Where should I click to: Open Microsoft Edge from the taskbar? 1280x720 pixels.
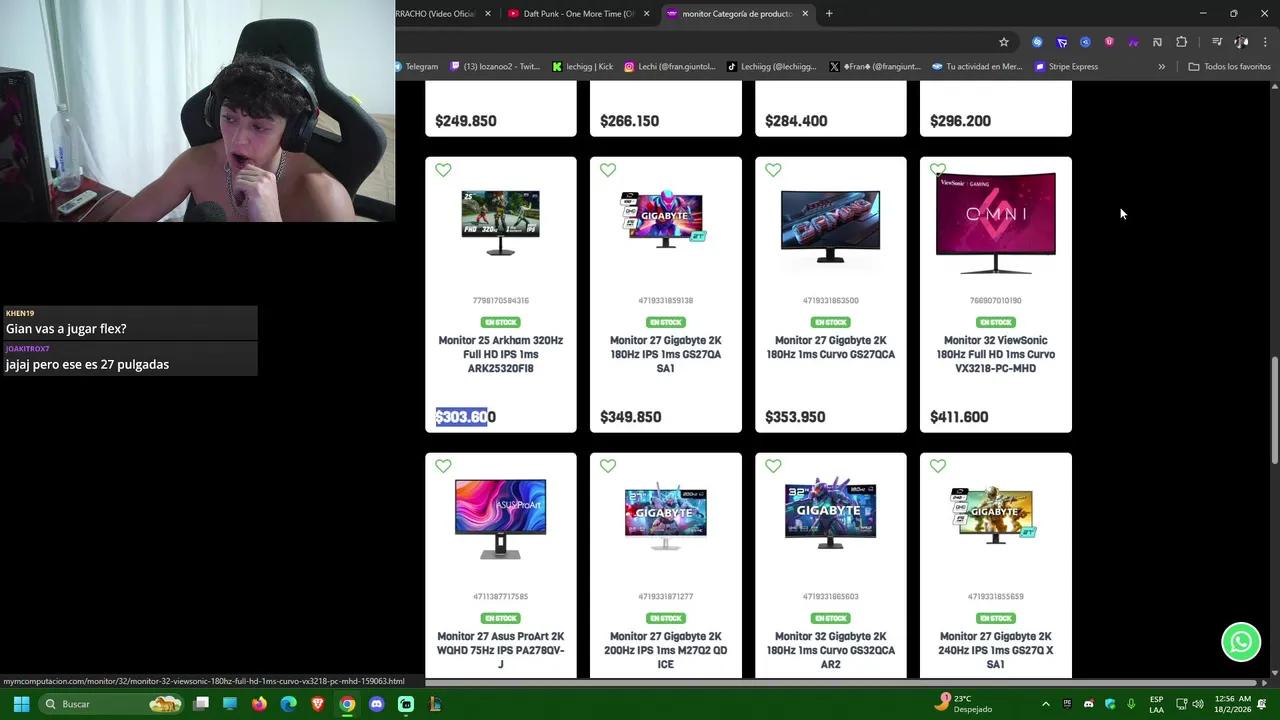[x=288, y=704]
